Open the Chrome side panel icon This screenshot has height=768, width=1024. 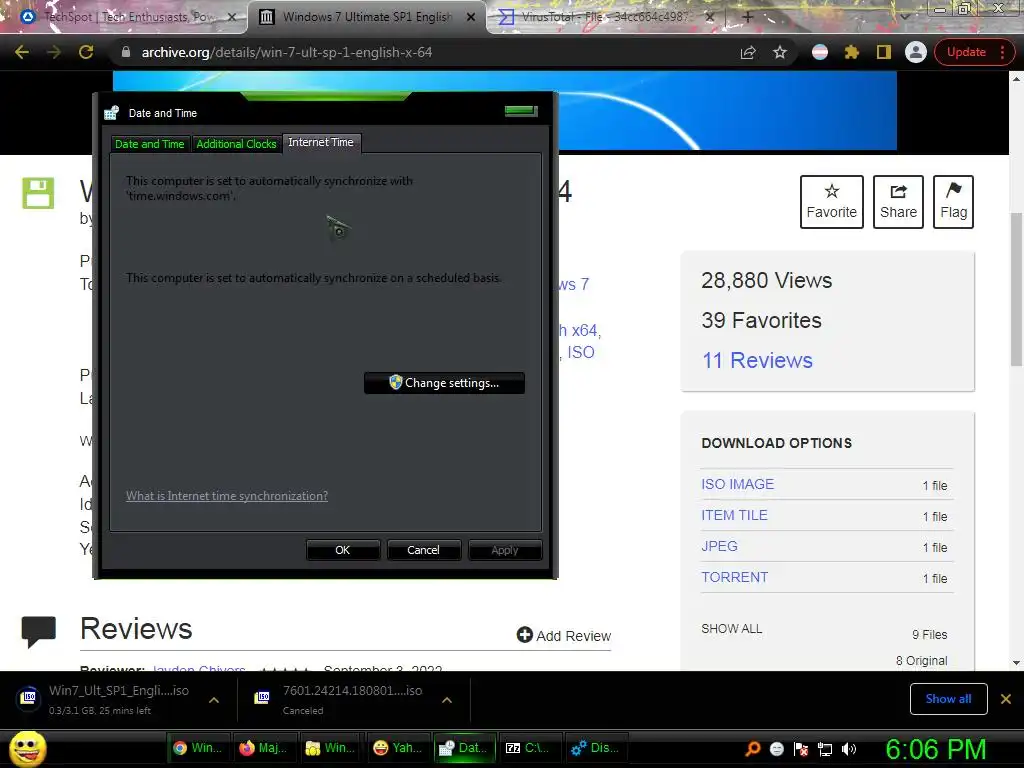click(884, 52)
